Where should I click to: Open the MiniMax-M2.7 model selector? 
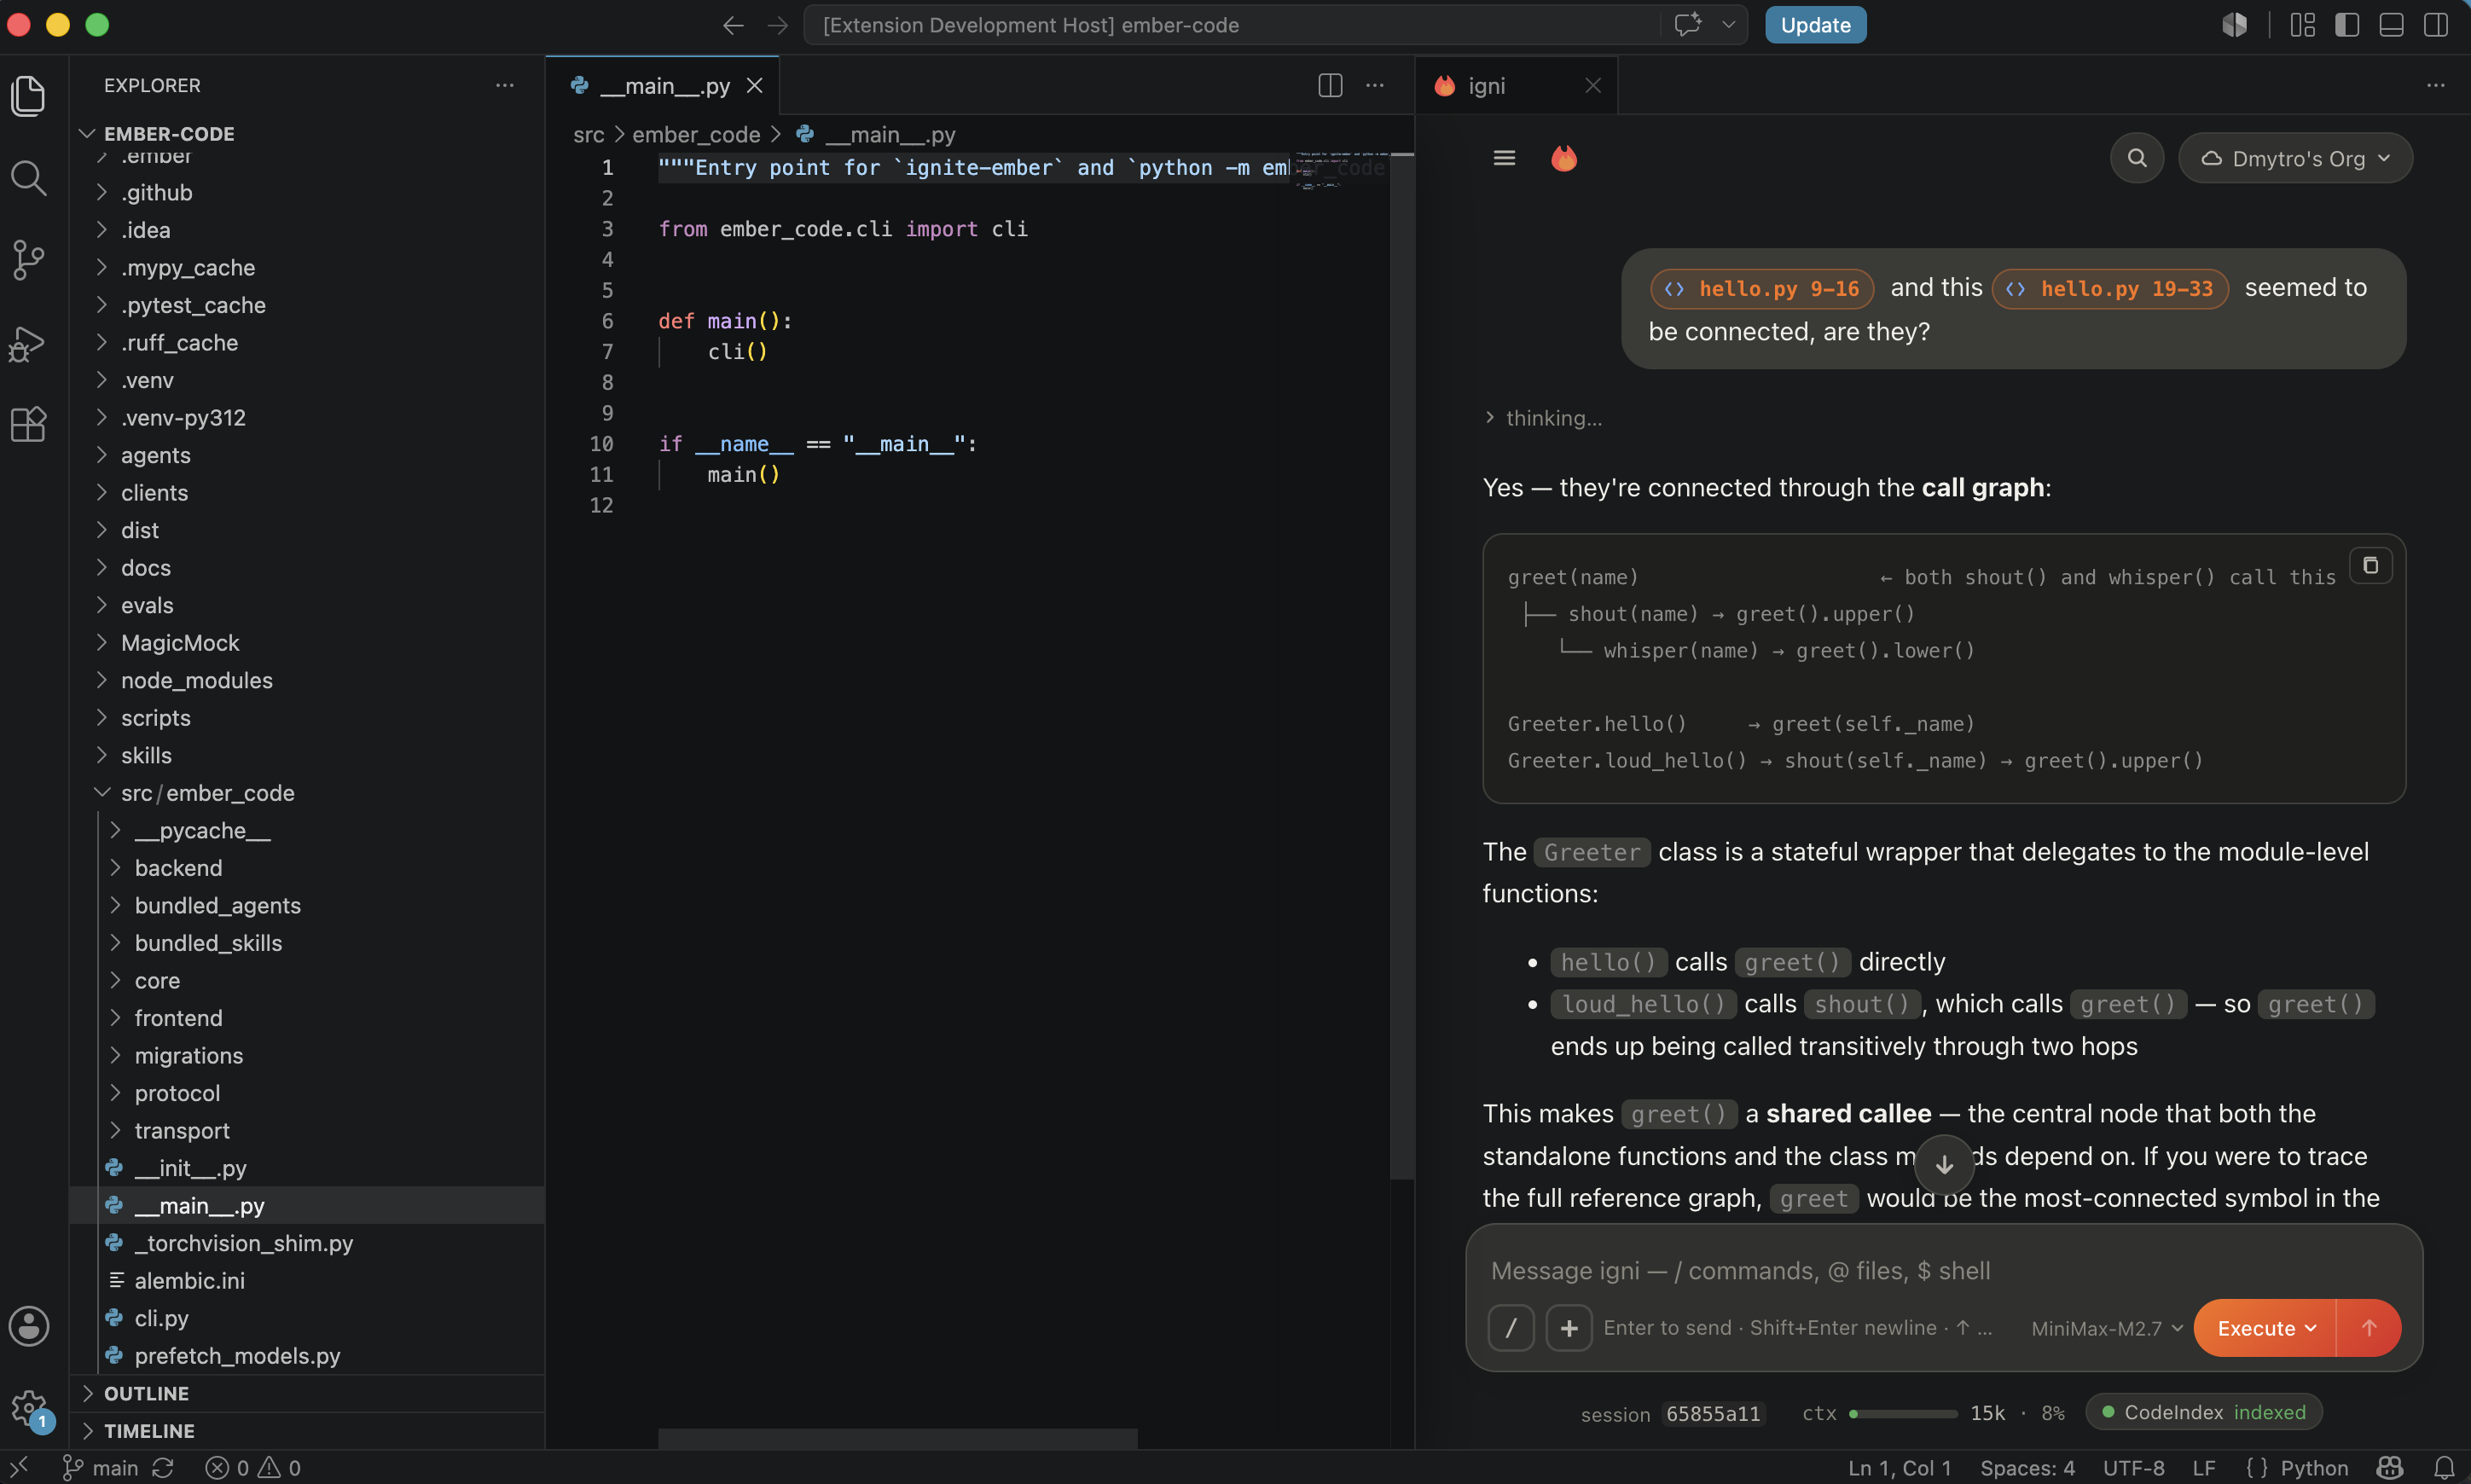pos(2107,1328)
